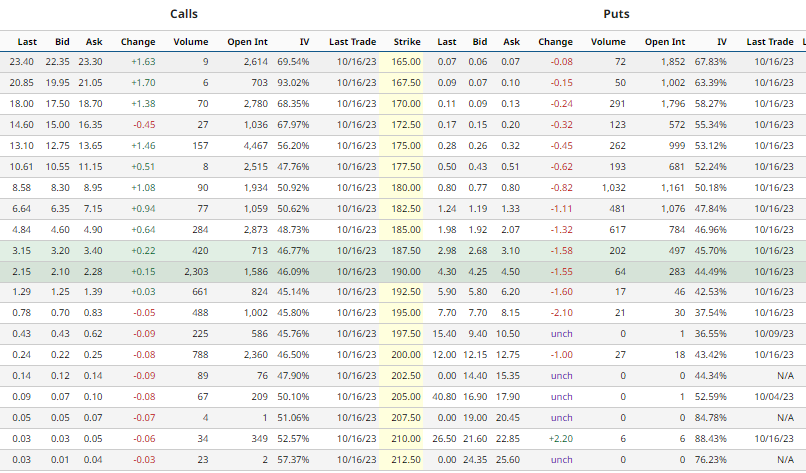Click the Puts section heading
The width and height of the screenshot is (806, 473).
tap(616, 14)
